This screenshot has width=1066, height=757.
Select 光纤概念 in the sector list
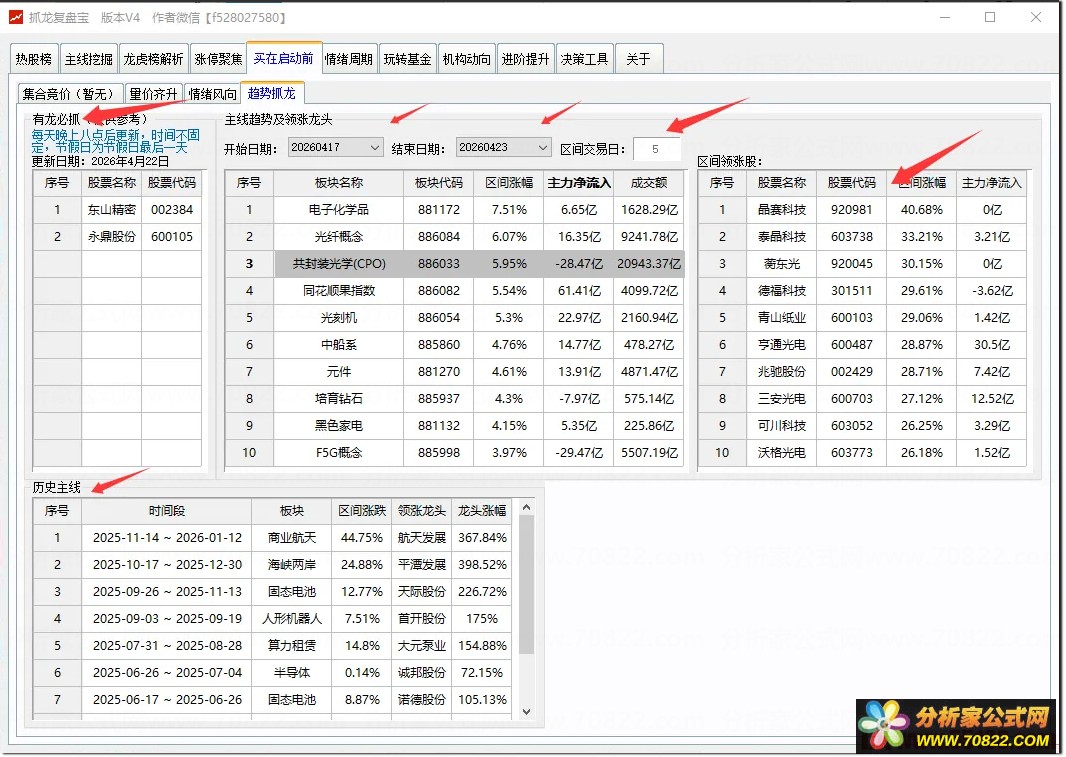338,237
